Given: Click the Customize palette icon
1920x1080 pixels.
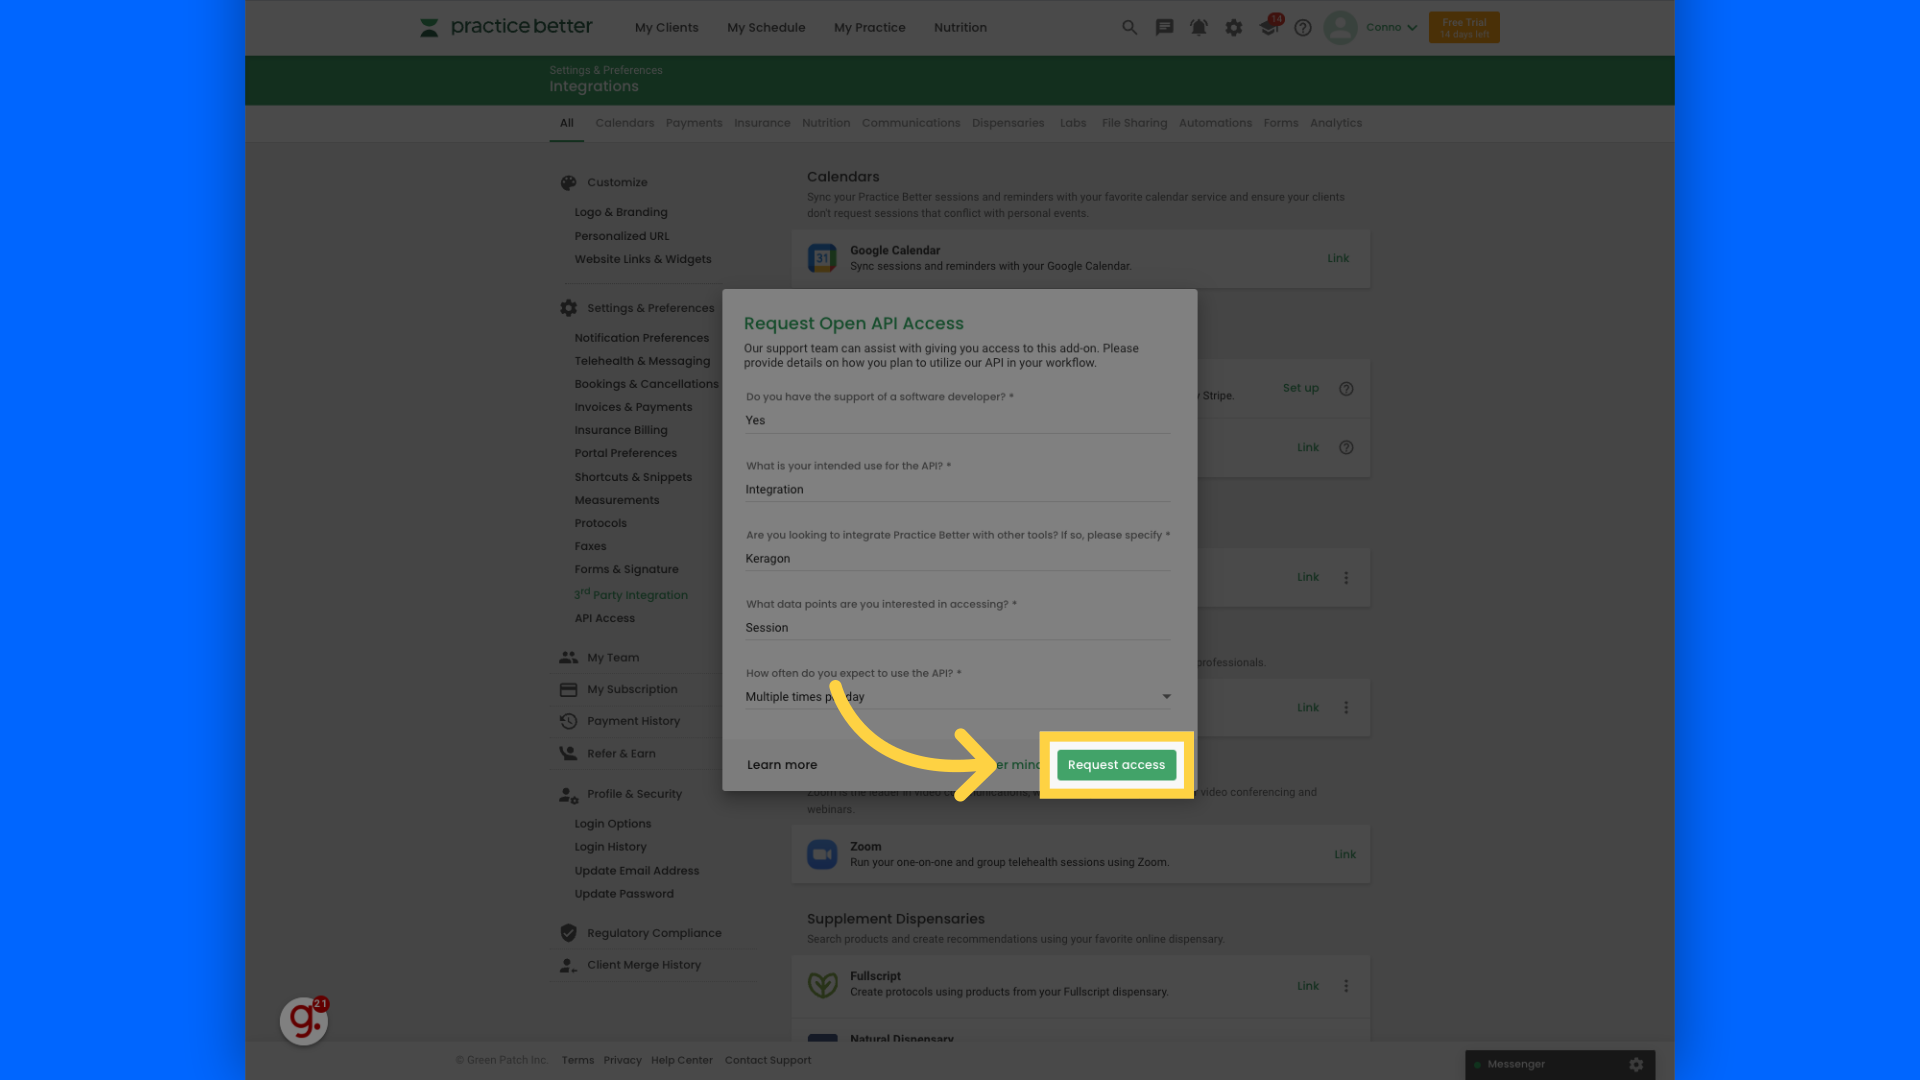Looking at the screenshot, I should click(x=568, y=183).
